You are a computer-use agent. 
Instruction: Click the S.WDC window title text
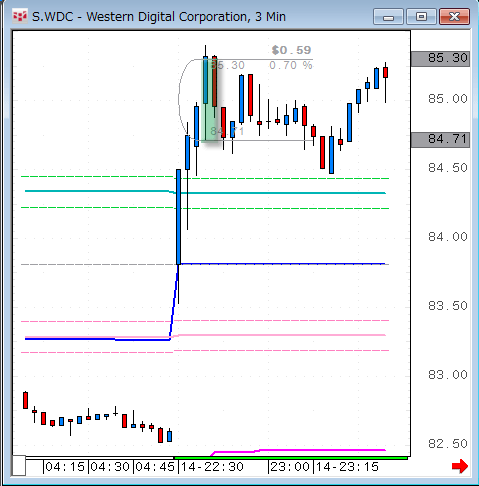pyautogui.click(x=159, y=17)
